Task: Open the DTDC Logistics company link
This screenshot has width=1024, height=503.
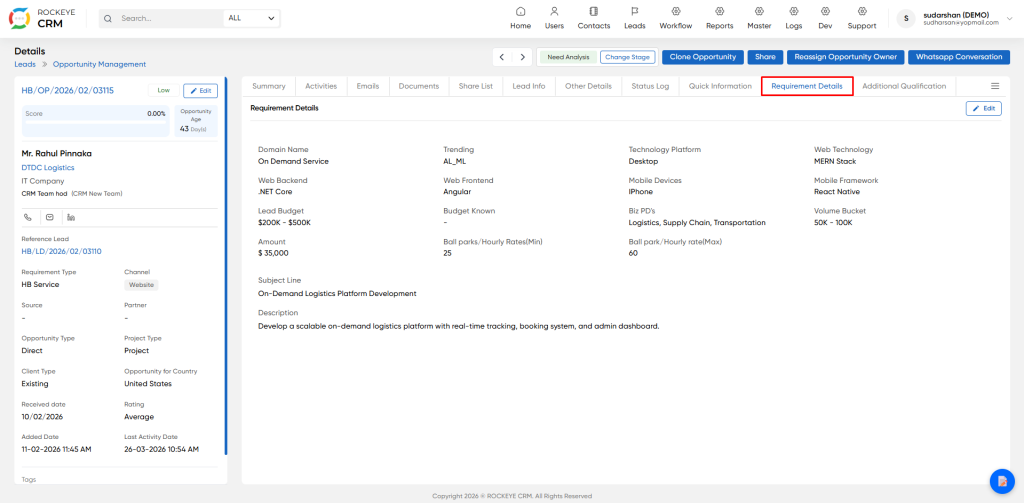Action: click(48, 168)
